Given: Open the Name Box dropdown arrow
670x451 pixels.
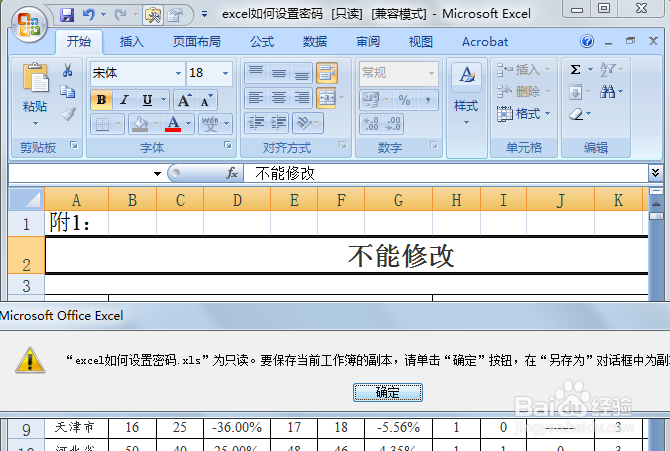Looking at the screenshot, I should click(x=157, y=174).
